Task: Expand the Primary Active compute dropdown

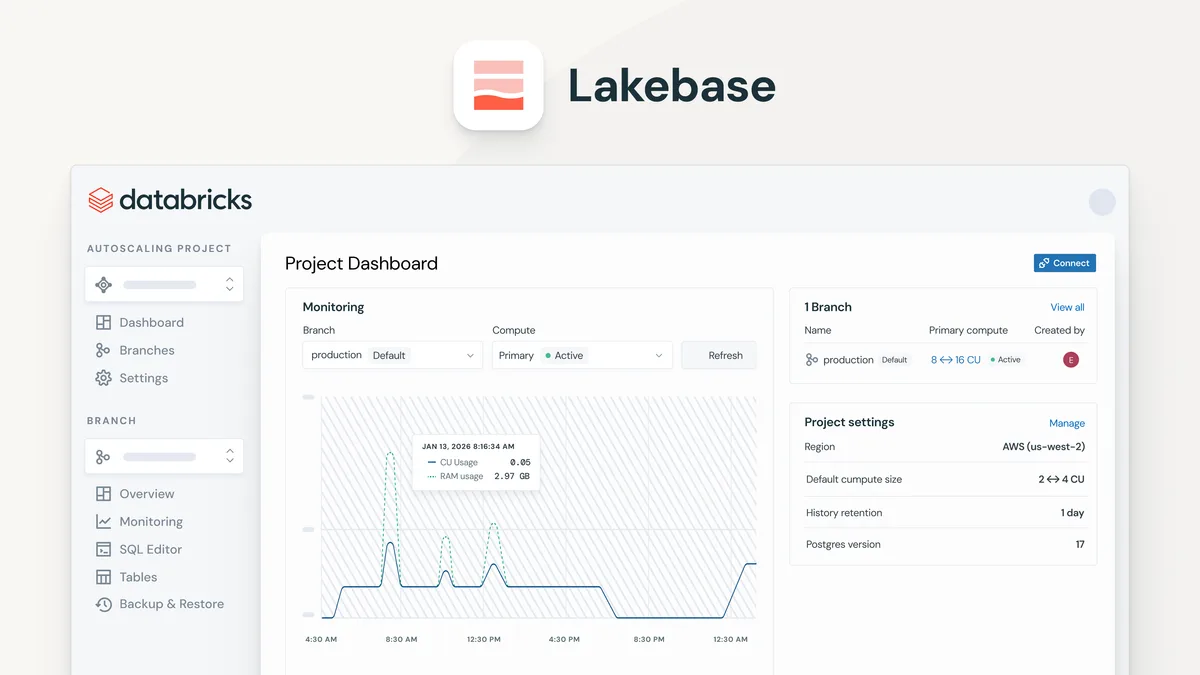Action: (582, 355)
